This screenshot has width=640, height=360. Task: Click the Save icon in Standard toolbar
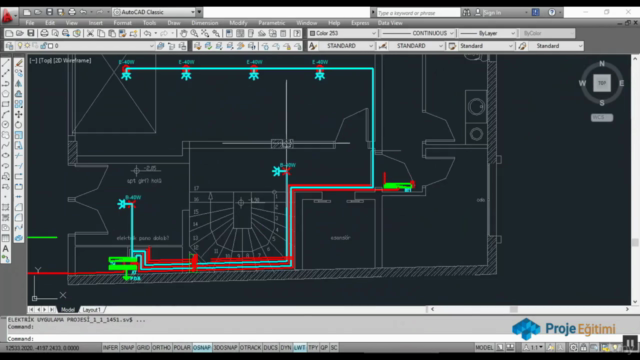point(31,33)
